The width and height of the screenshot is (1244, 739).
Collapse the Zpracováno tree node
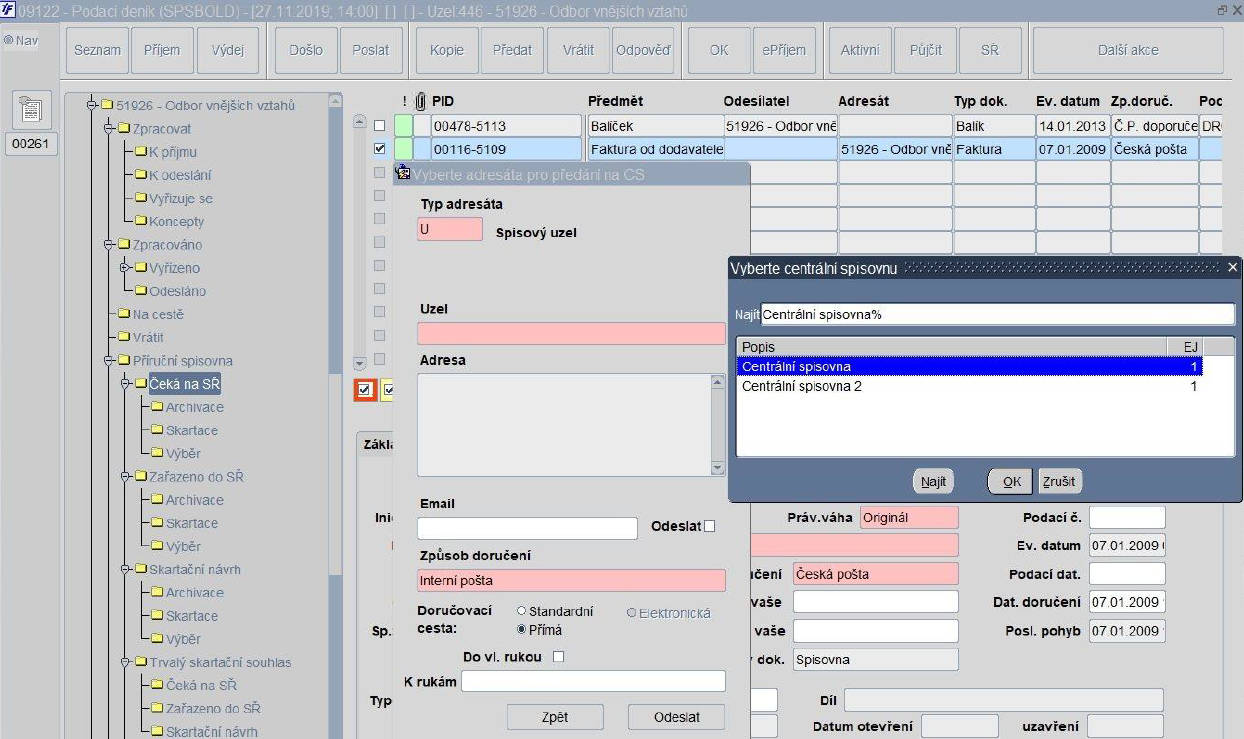pyautogui.click(x=108, y=245)
